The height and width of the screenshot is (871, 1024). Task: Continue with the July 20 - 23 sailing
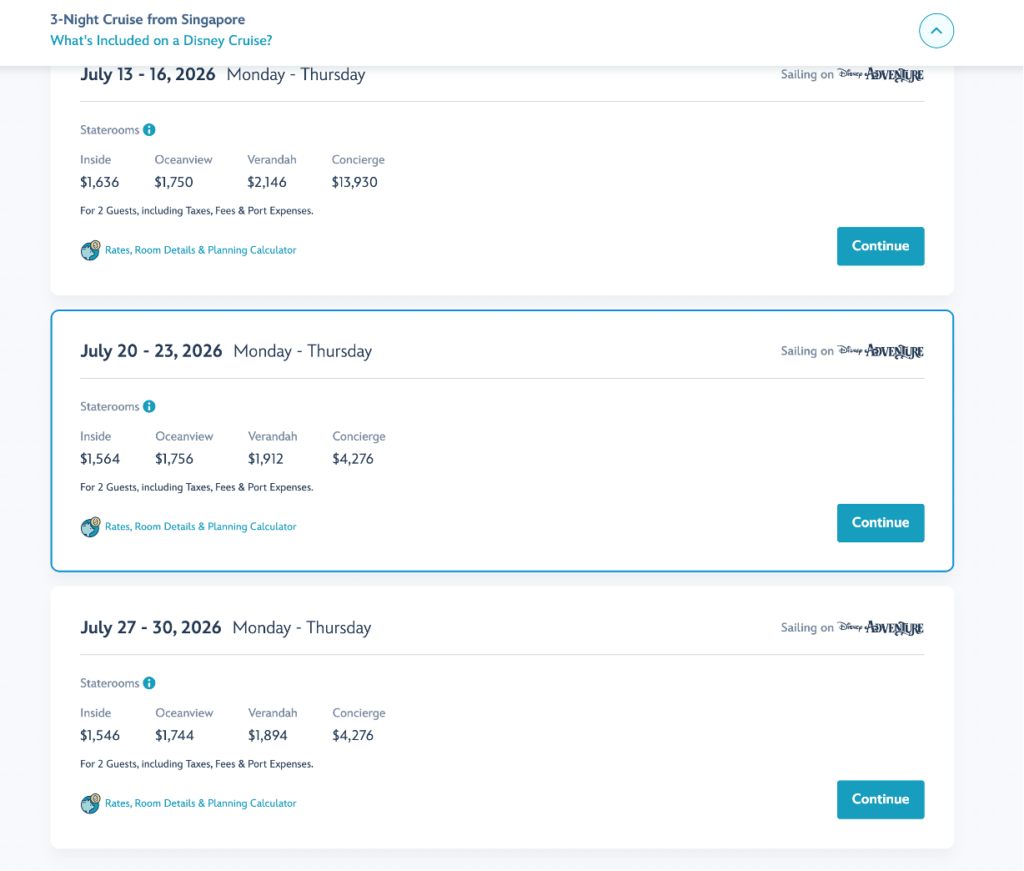point(880,523)
